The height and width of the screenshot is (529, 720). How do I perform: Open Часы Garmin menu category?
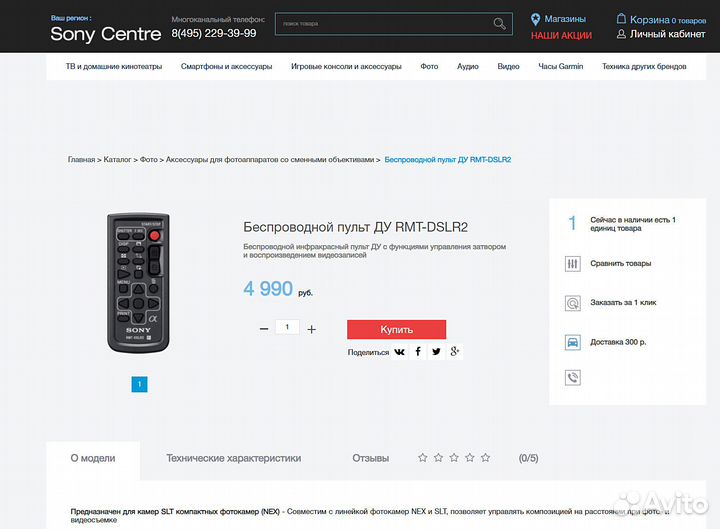(x=561, y=67)
